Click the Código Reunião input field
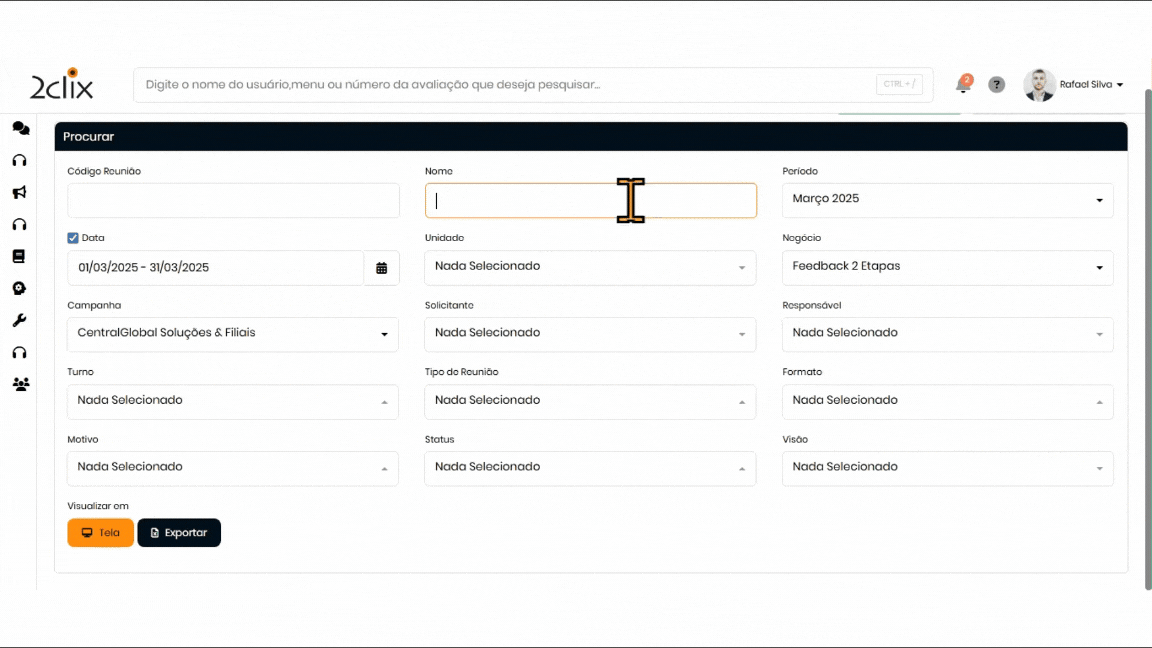1152x648 pixels. point(233,201)
